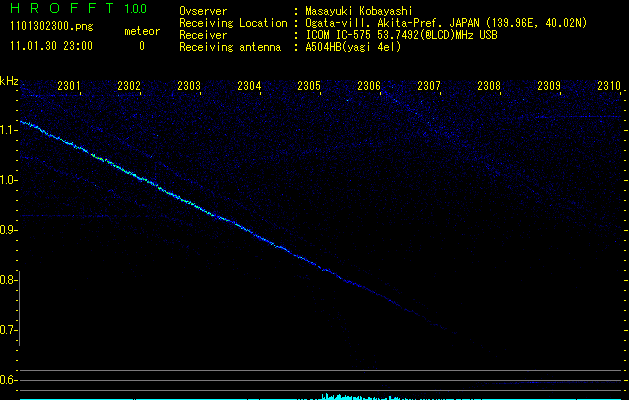
Task: Click the Ovserver label
Action: (203, 11)
